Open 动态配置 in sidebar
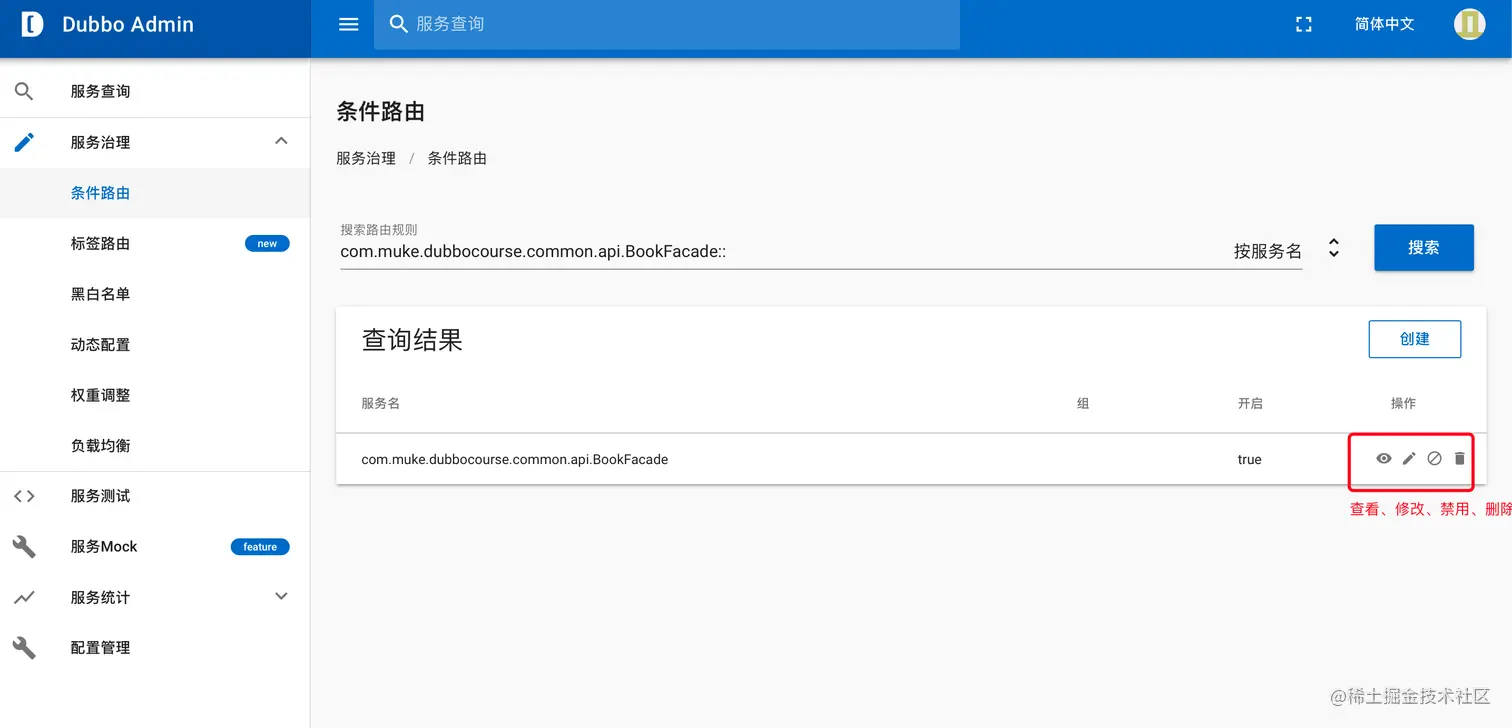1512x728 pixels. (x=155, y=344)
